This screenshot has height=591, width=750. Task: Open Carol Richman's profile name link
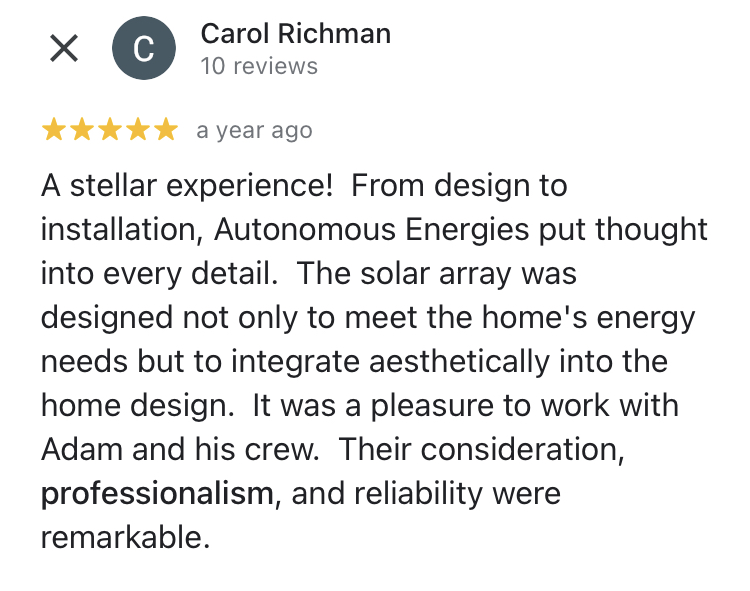pyautogui.click(x=295, y=34)
